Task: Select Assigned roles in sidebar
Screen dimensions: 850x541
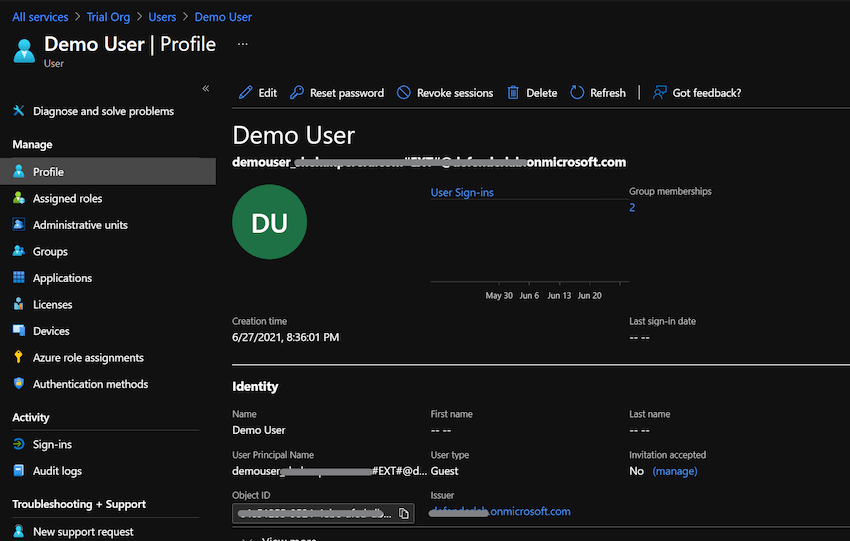Action: [x=67, y=199]
